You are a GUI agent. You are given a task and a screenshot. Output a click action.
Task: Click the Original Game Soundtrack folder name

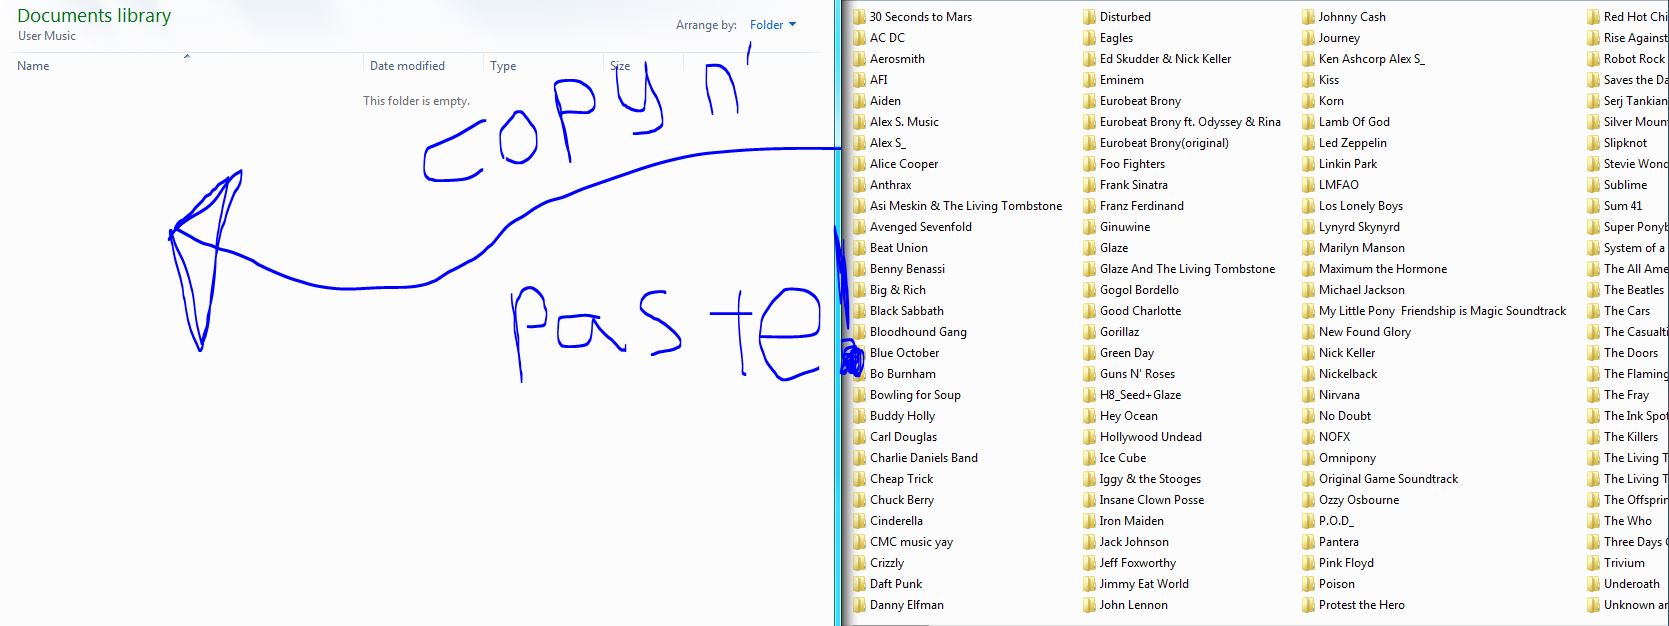pyautogui.click(x=1388, y=479)
